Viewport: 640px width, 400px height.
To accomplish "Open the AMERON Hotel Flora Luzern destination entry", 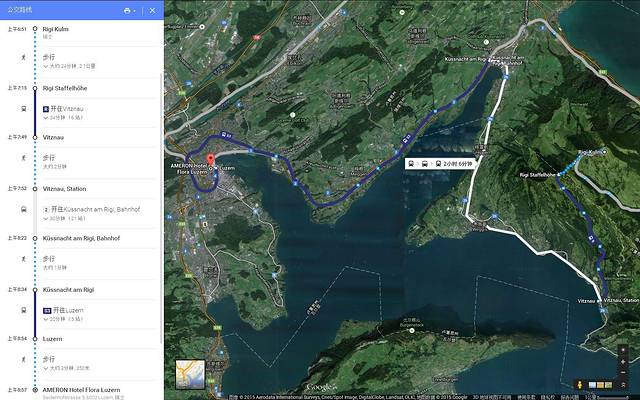I will click(82, 388).
